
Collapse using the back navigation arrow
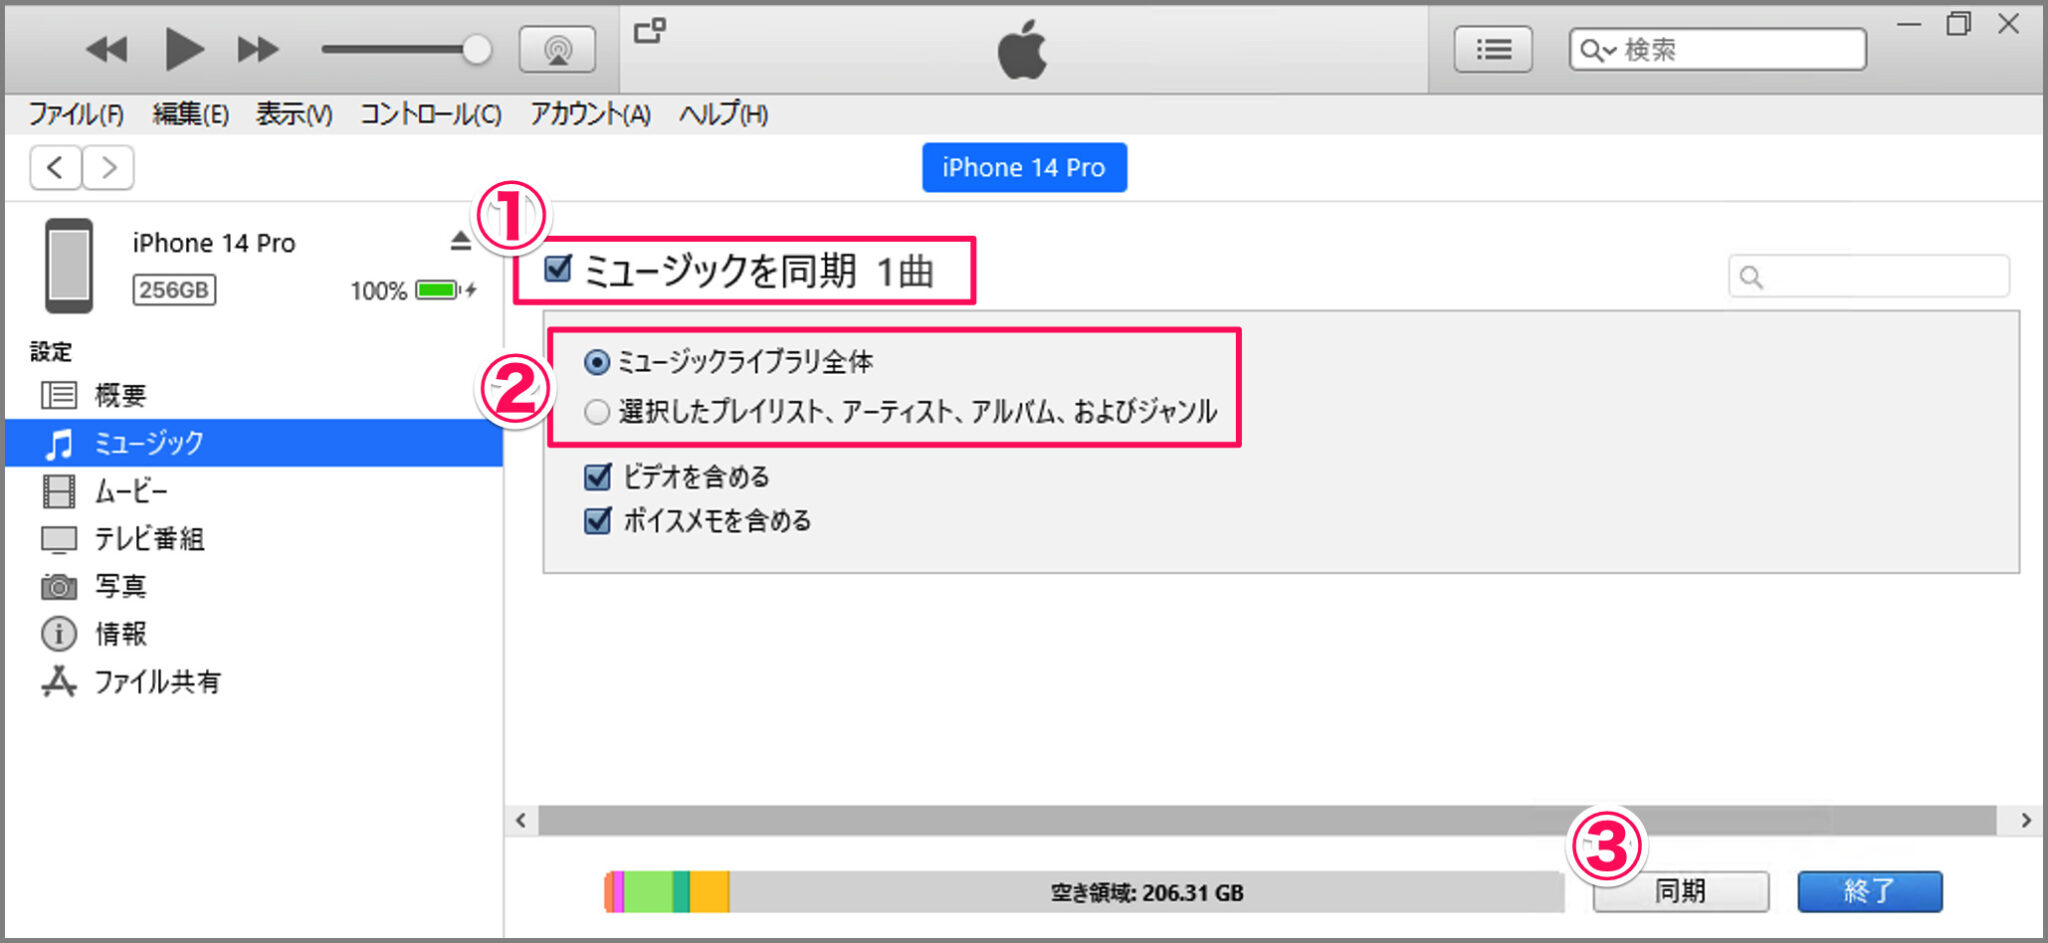tap(55, 167)
